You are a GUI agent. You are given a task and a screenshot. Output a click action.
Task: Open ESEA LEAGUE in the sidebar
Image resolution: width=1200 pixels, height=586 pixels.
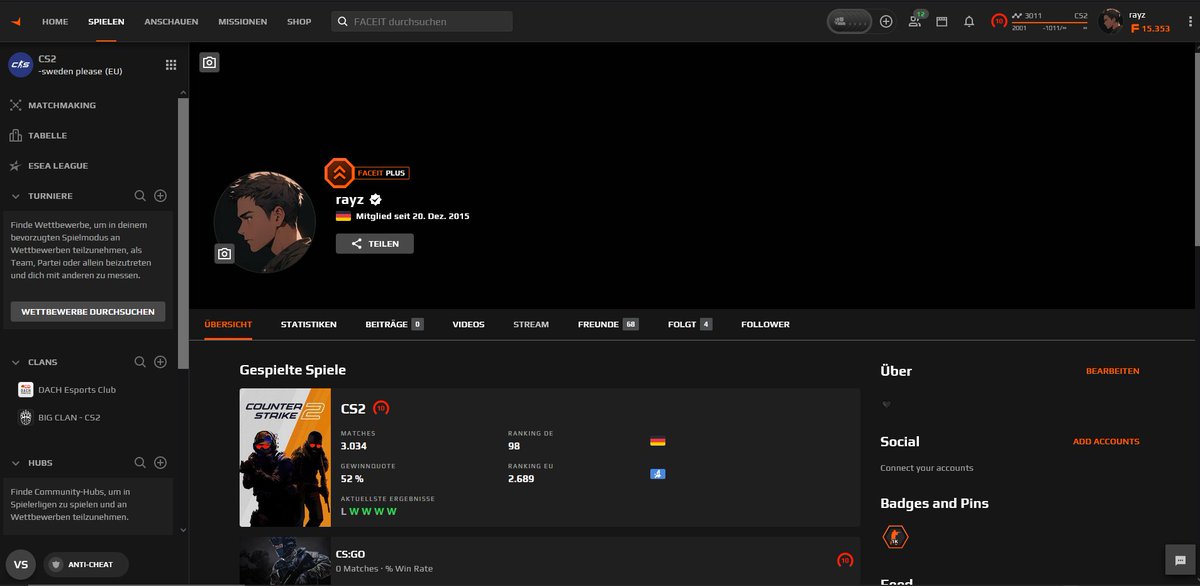coord(58,165)
